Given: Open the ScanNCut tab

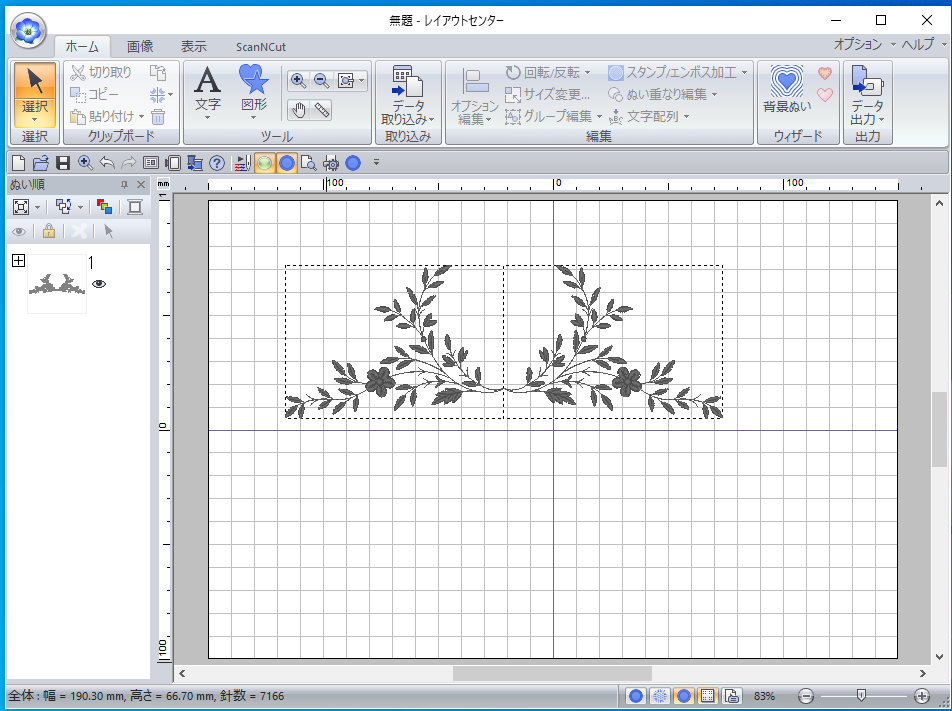Looking at the screenshot, I should point(259,46).
